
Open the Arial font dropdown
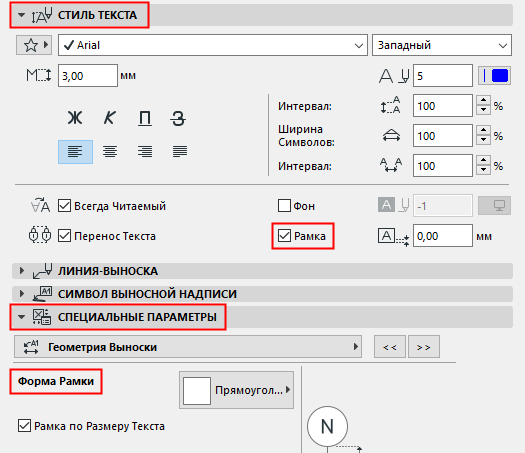[x=213, y=45]
